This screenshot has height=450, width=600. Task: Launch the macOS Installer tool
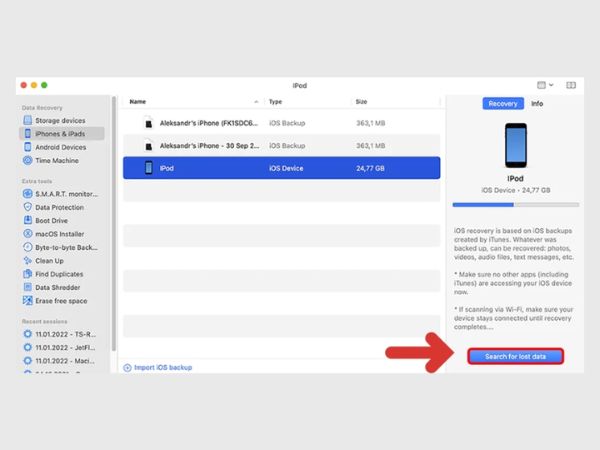pos(60,233)
